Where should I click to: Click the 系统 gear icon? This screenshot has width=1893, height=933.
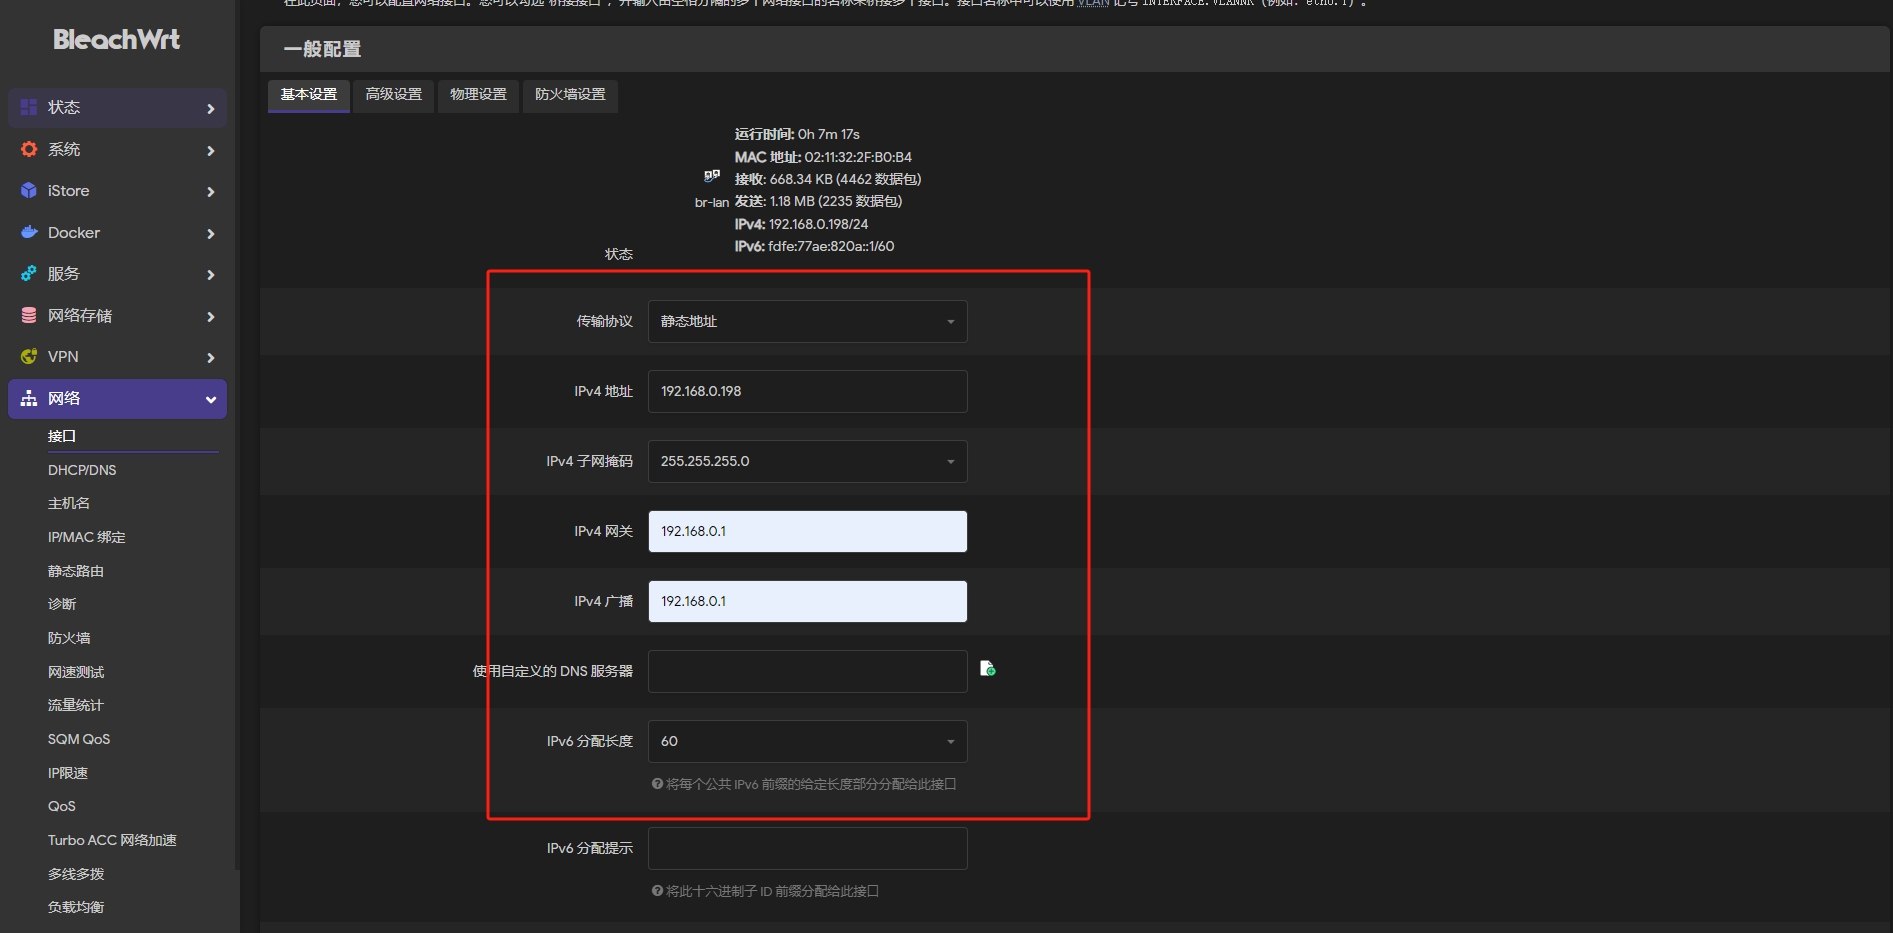pyautogui.click(x=29, y=149)
